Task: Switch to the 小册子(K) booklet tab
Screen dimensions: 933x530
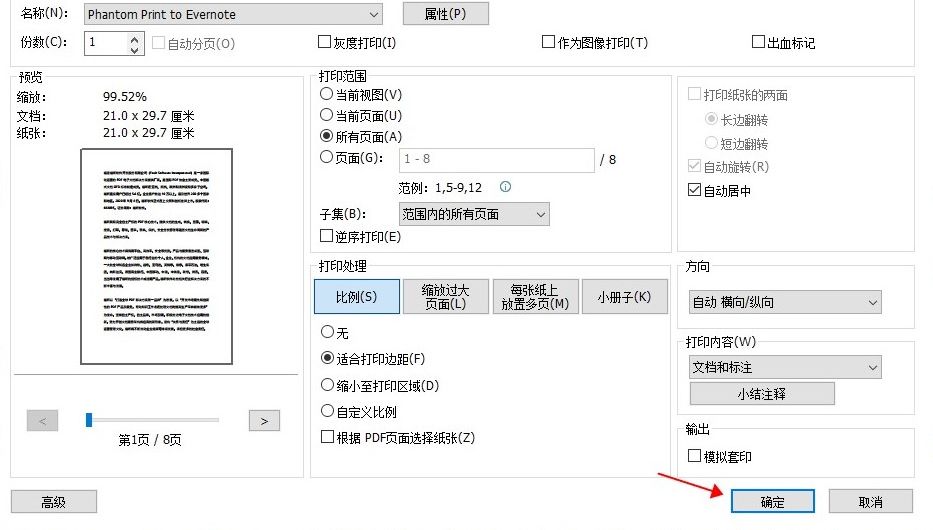Action: coord(624,296)
